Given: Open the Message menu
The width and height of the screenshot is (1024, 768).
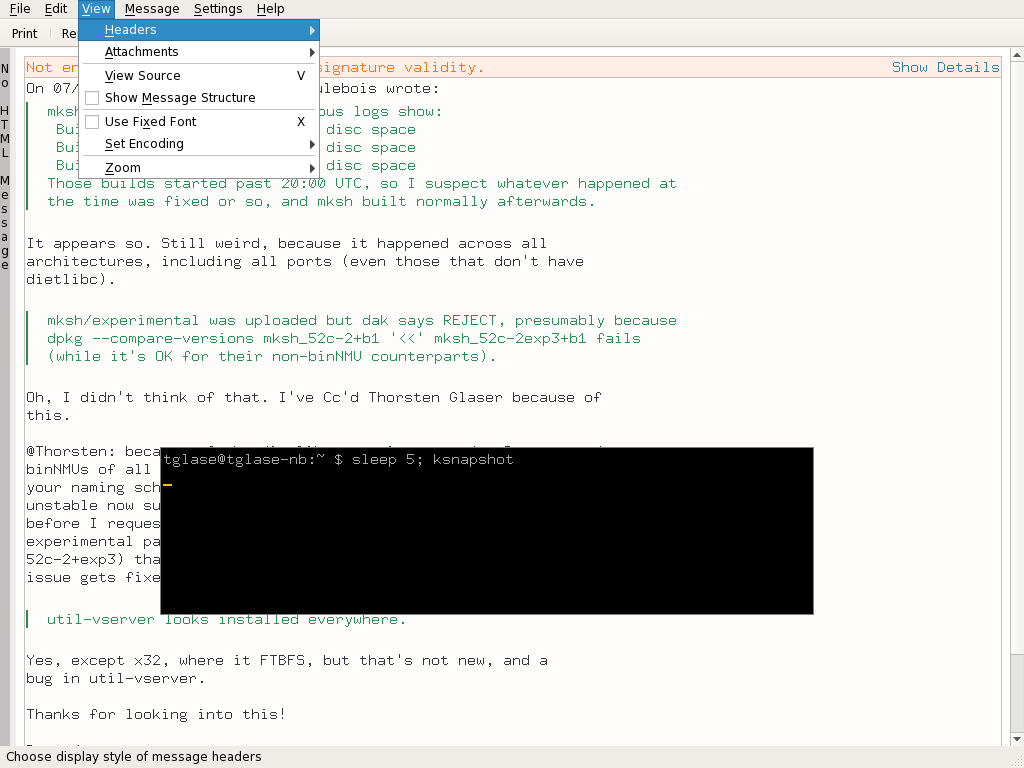Looking at the screenshot, I should click(x=152, y=9).
